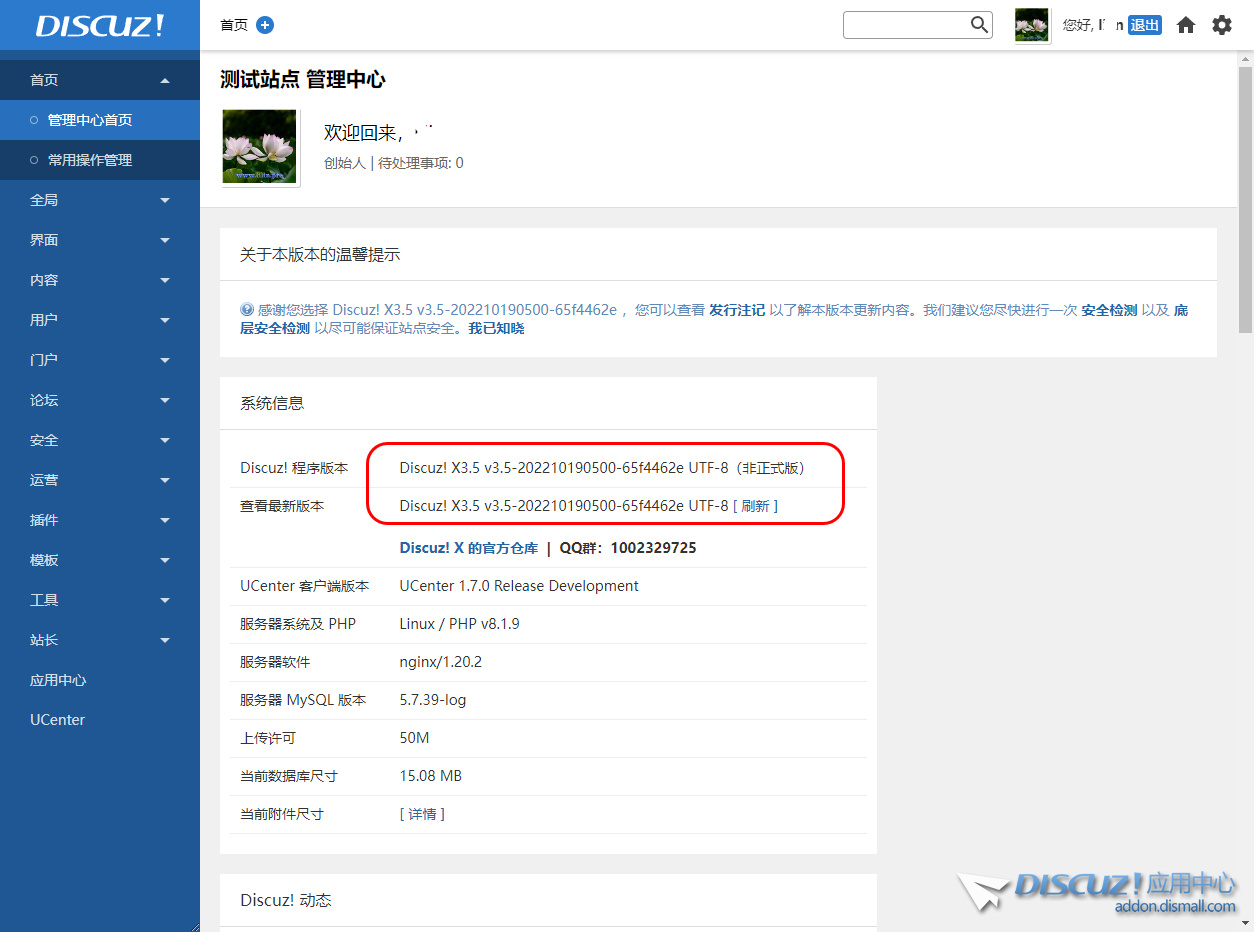This screenshot has width=1254, height=932.
Task: Click the 首页 tab in the top bar
Action: point(234,25)
